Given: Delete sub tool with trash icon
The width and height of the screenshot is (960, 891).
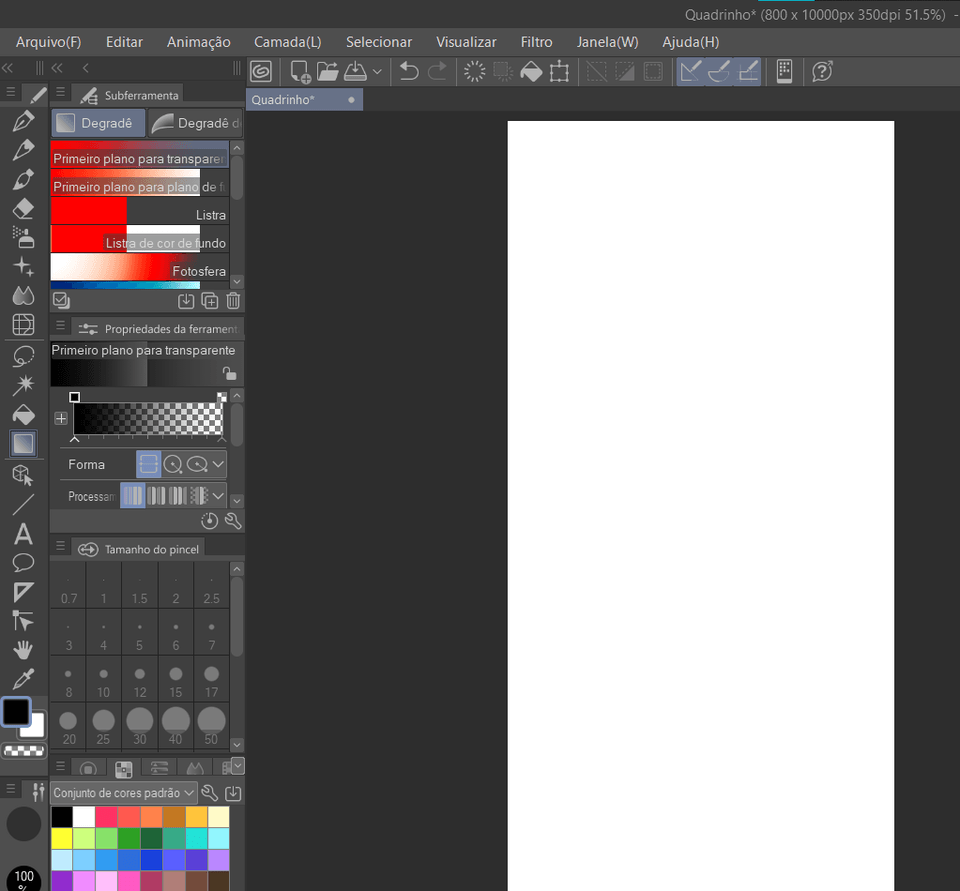Looking at the screenshot, I should (233, 301).
